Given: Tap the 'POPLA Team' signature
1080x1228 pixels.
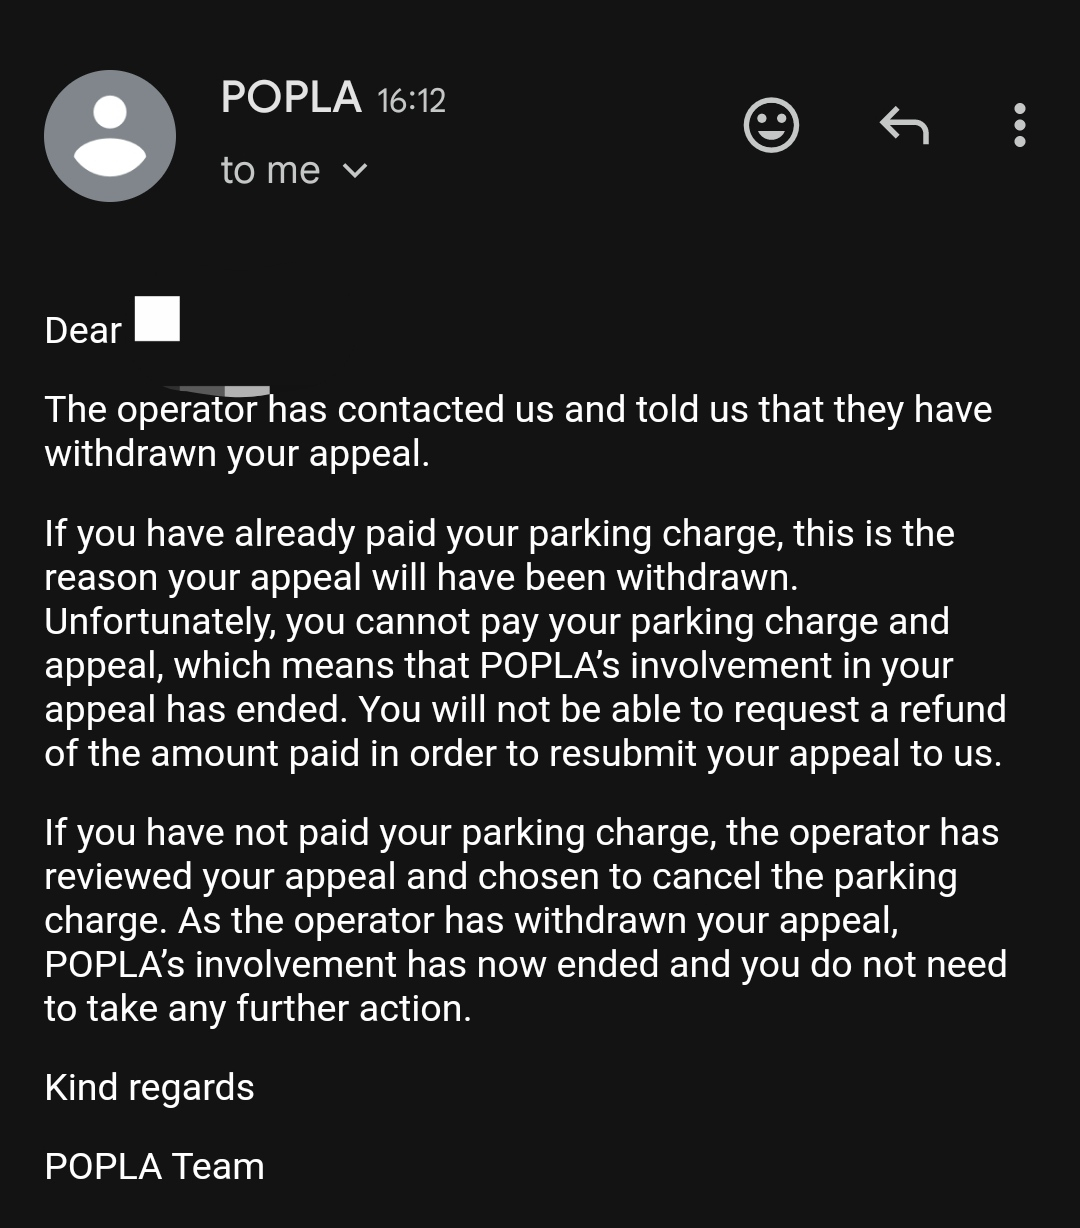Looking at the screenshot, I should pyautogui.click(x=155, y=1166).
